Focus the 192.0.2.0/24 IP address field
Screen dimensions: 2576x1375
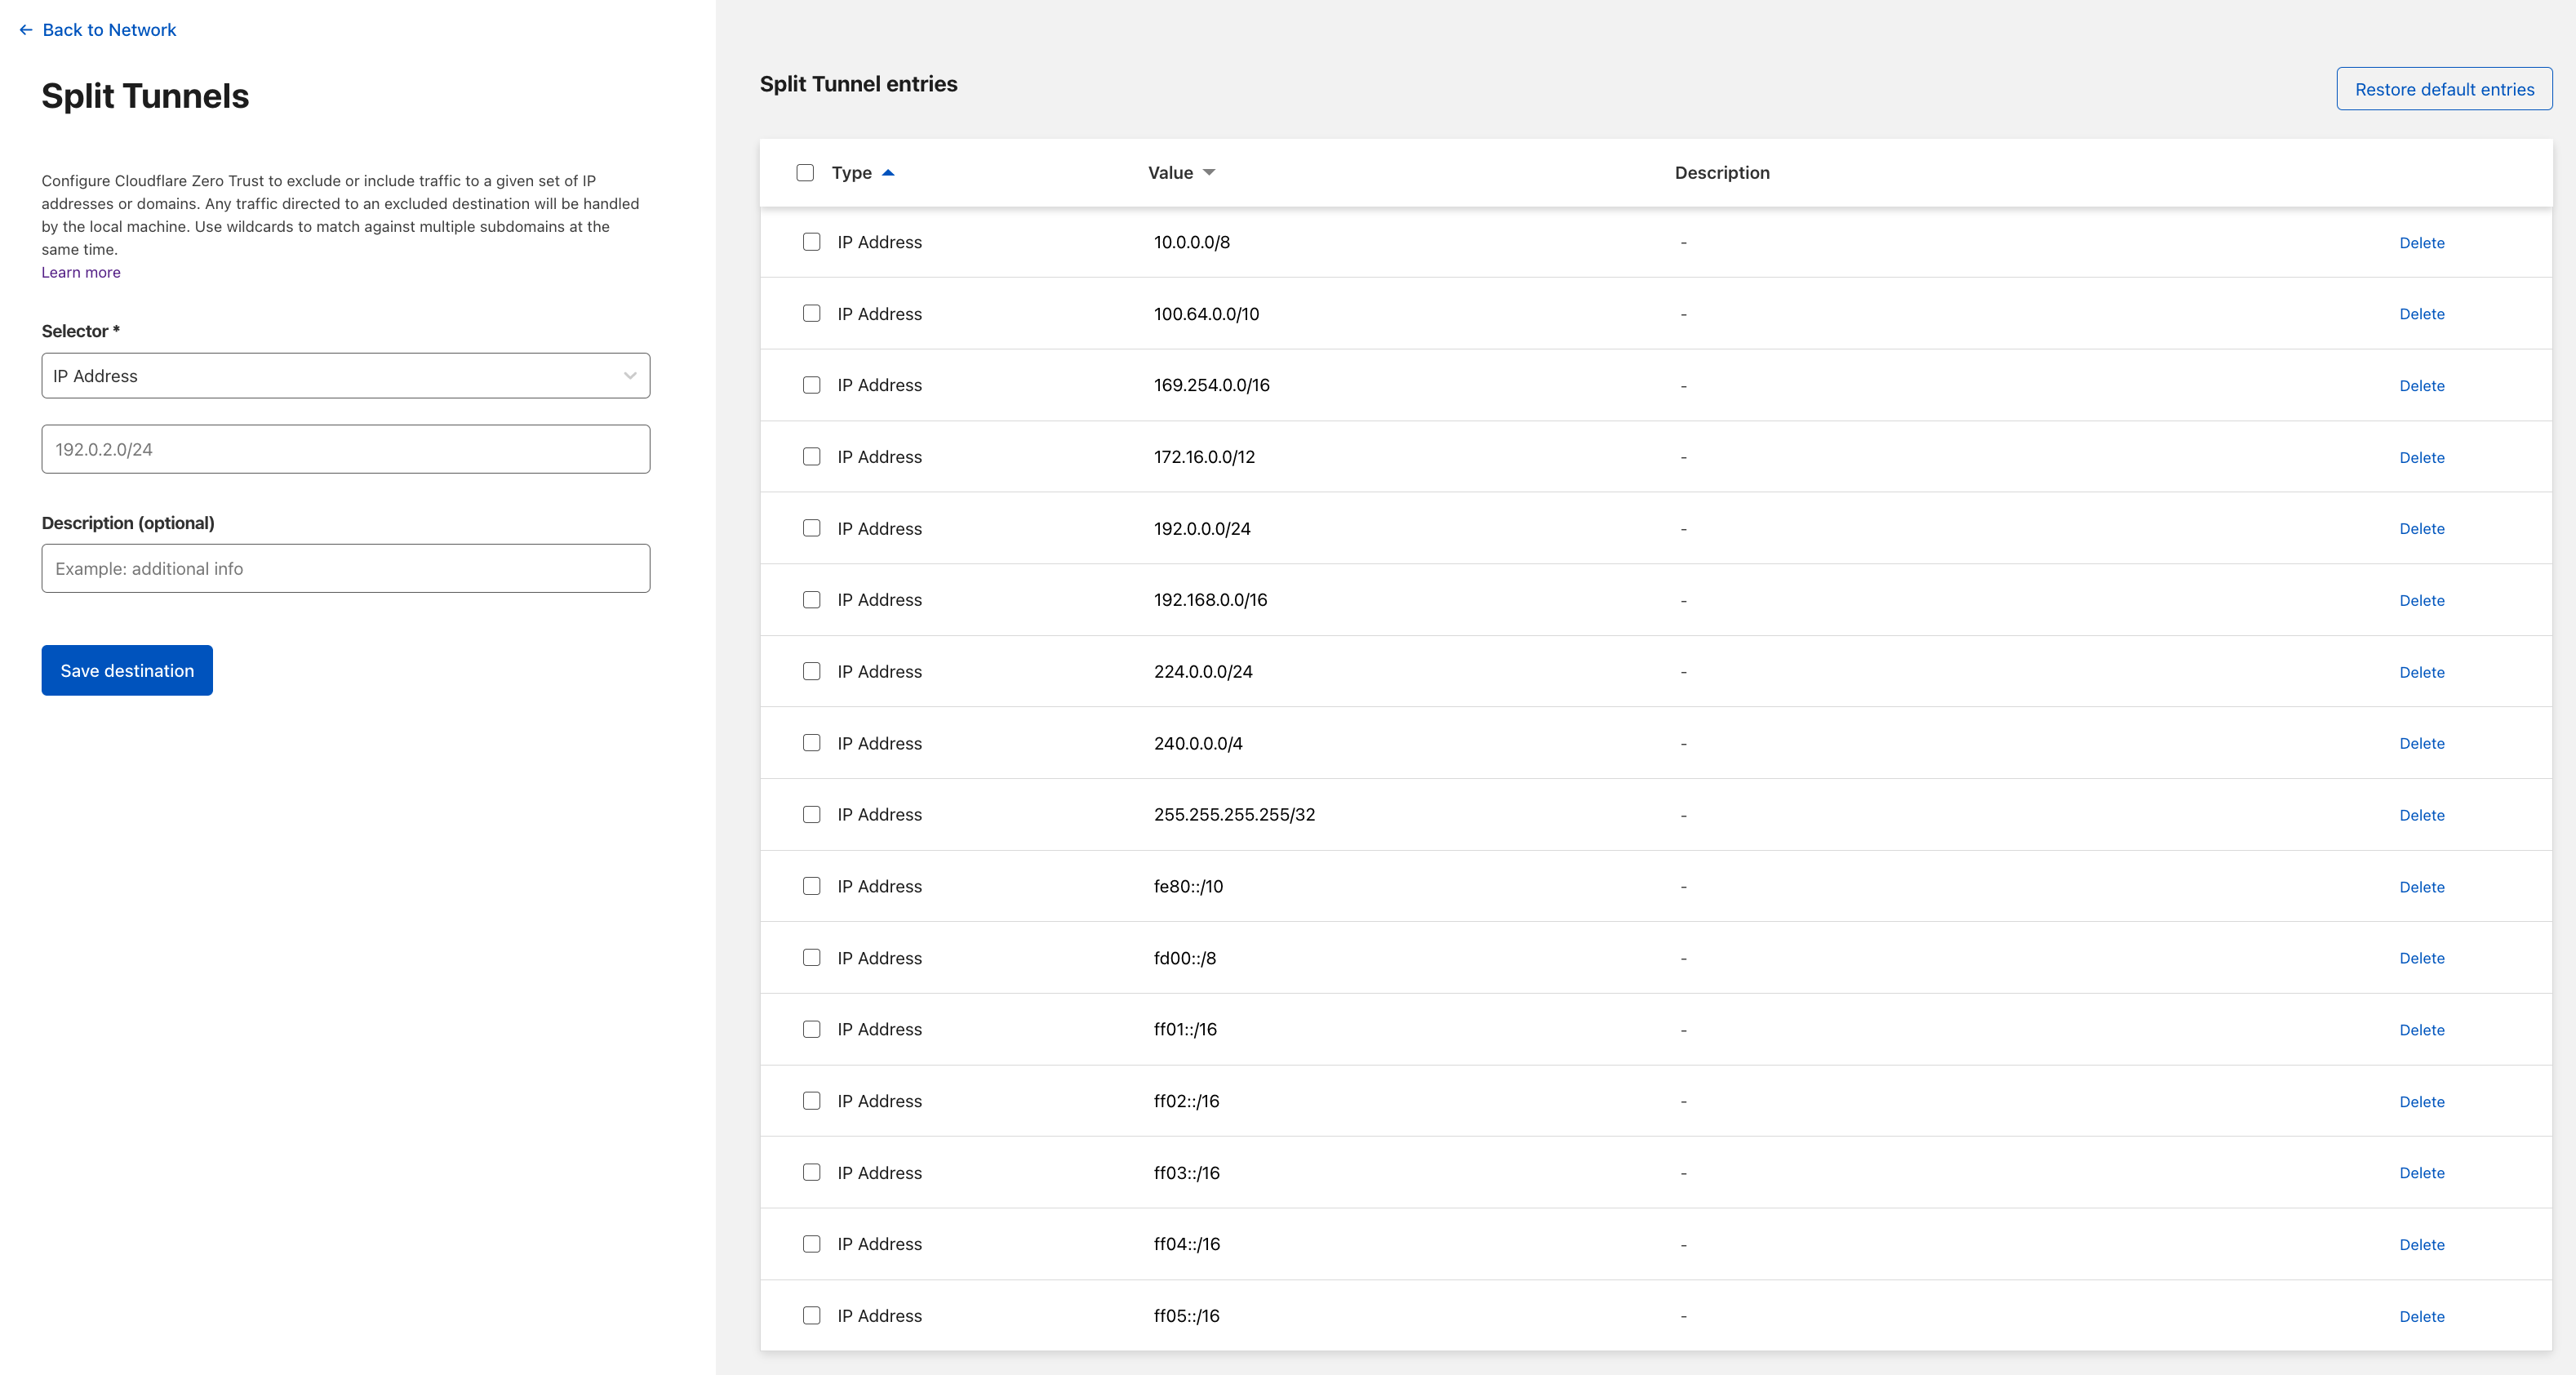pos(345,449)
